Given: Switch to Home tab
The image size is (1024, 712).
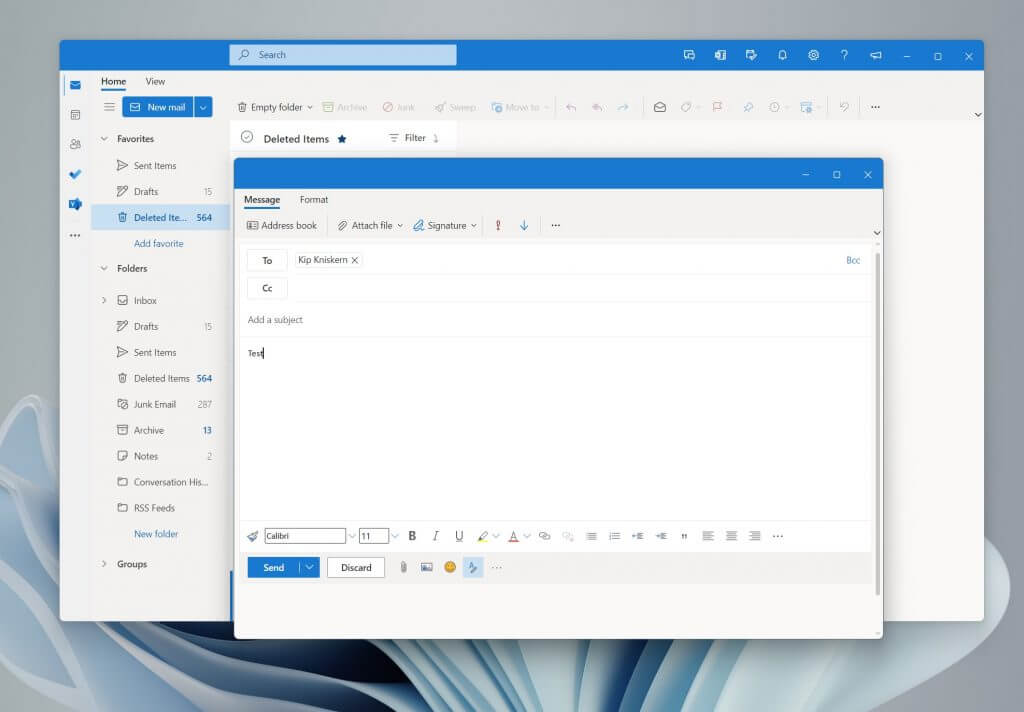Looking at the screenshot, I should point(114,82).
